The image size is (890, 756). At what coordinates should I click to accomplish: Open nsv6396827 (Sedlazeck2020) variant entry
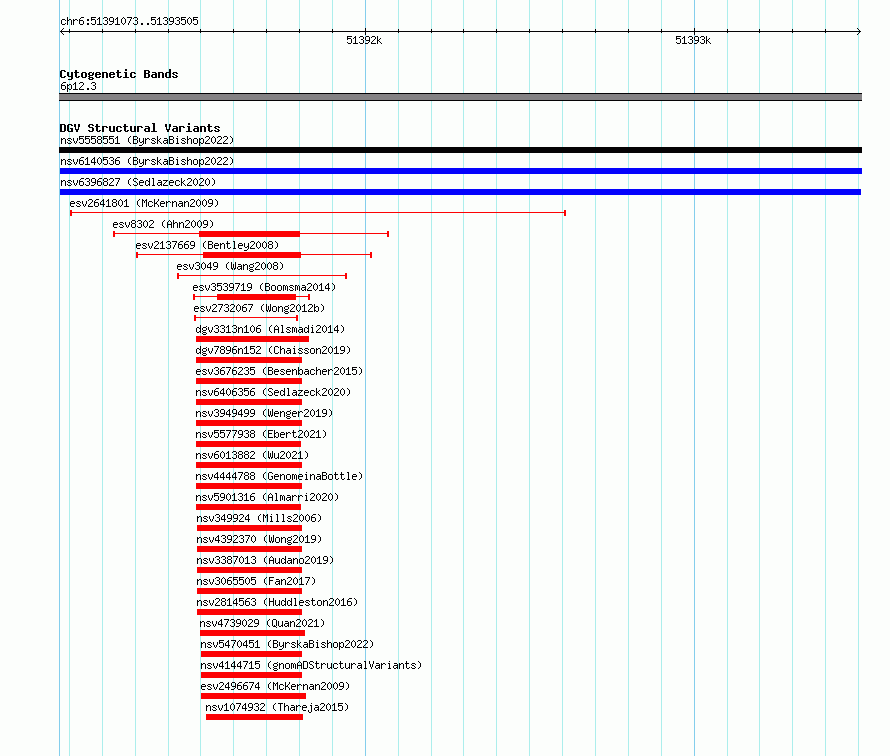pyautogui.click(x=138, y=182)
